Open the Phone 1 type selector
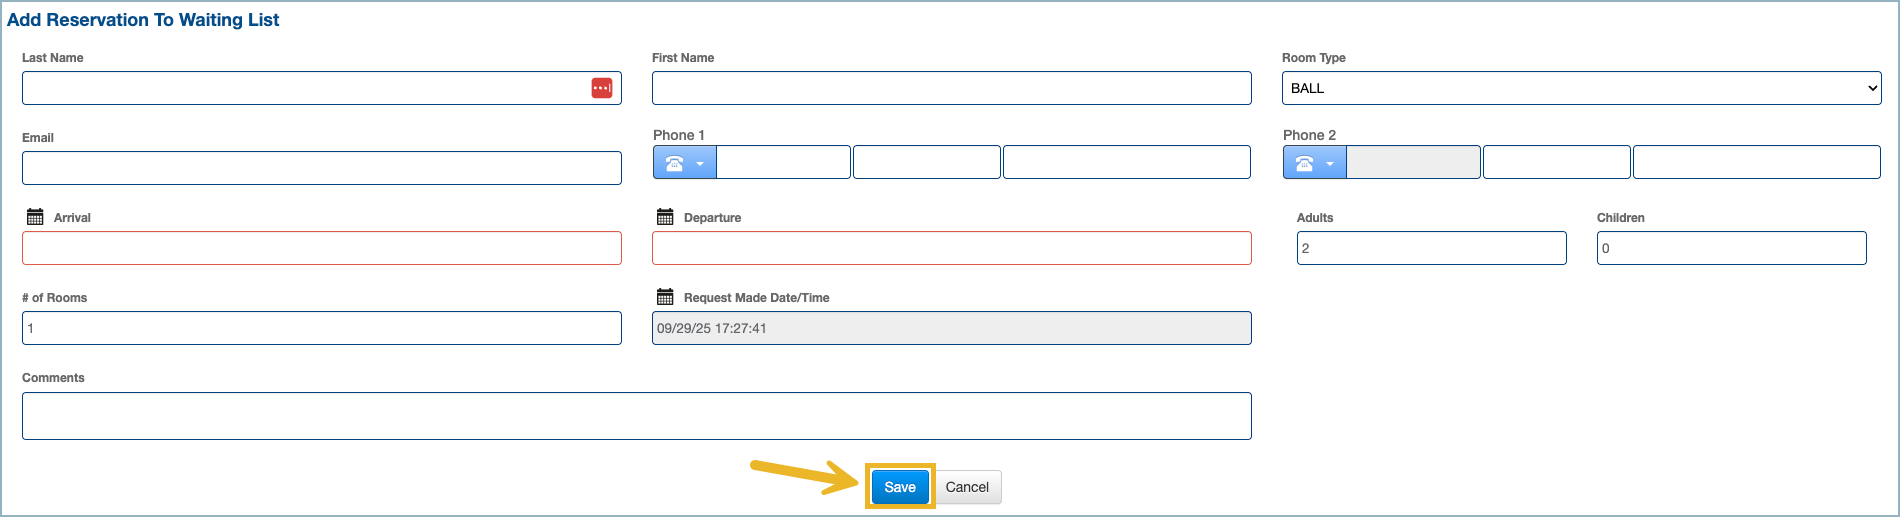Viewport: 1900px width, 517px height. pyautogui.click(x=684, y=163)
